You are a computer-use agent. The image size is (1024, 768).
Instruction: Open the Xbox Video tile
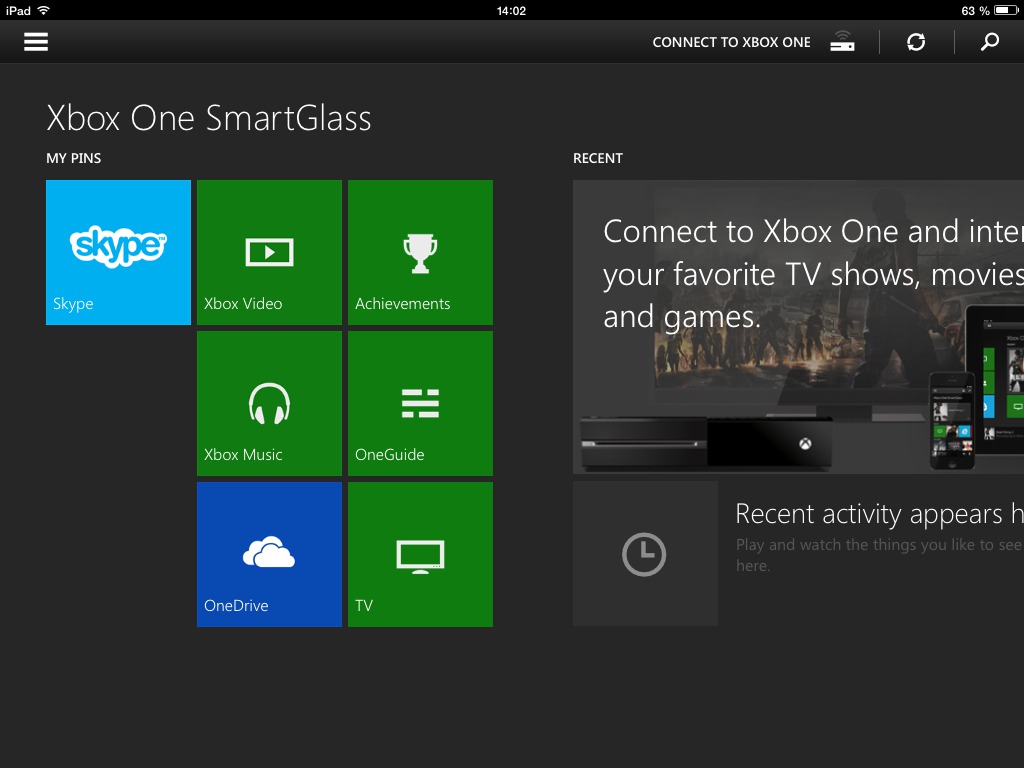tap(269, 252)
